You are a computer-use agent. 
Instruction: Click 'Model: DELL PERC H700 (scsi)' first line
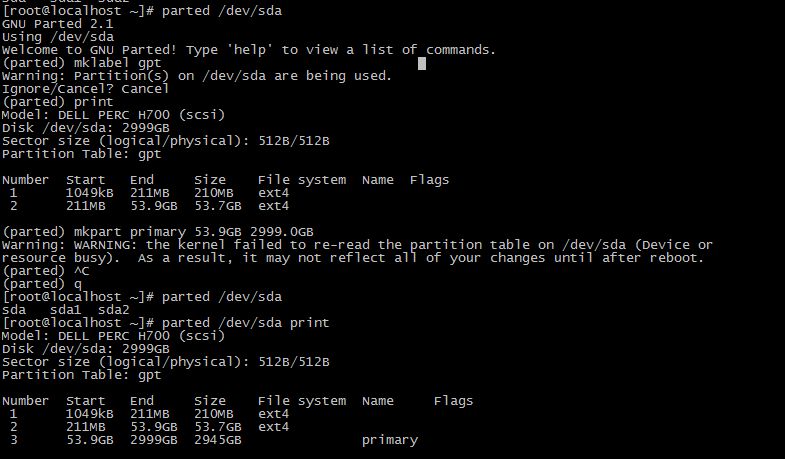tap(114, 115)
